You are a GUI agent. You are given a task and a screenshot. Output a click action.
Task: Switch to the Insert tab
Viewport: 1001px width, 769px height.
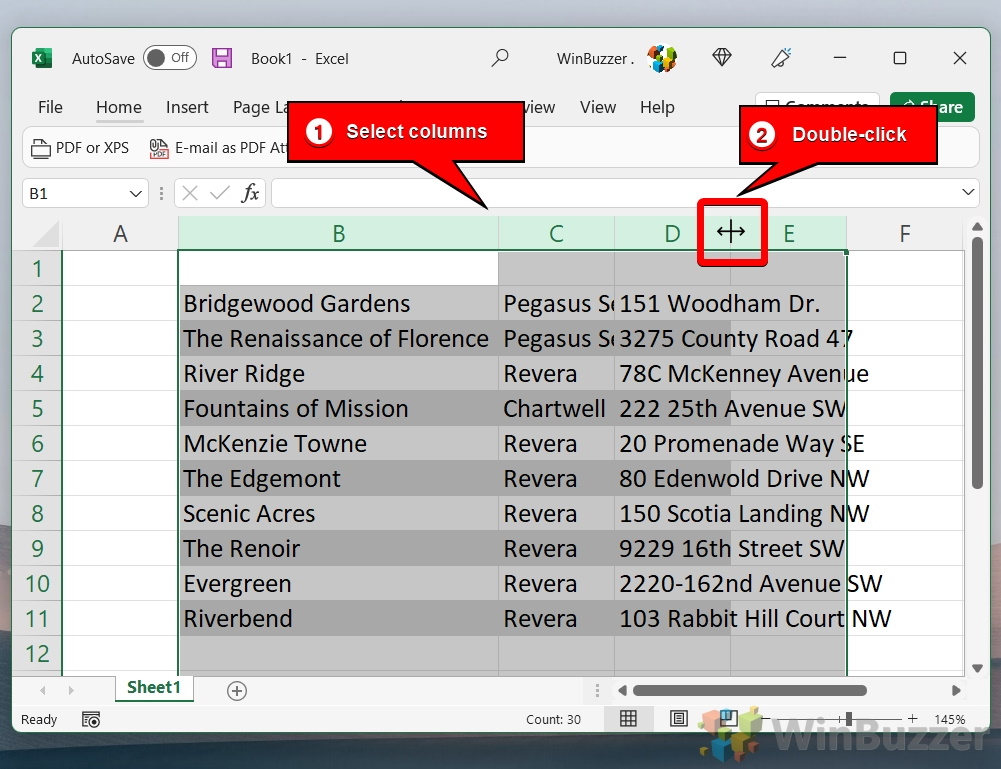pos(186,107)
